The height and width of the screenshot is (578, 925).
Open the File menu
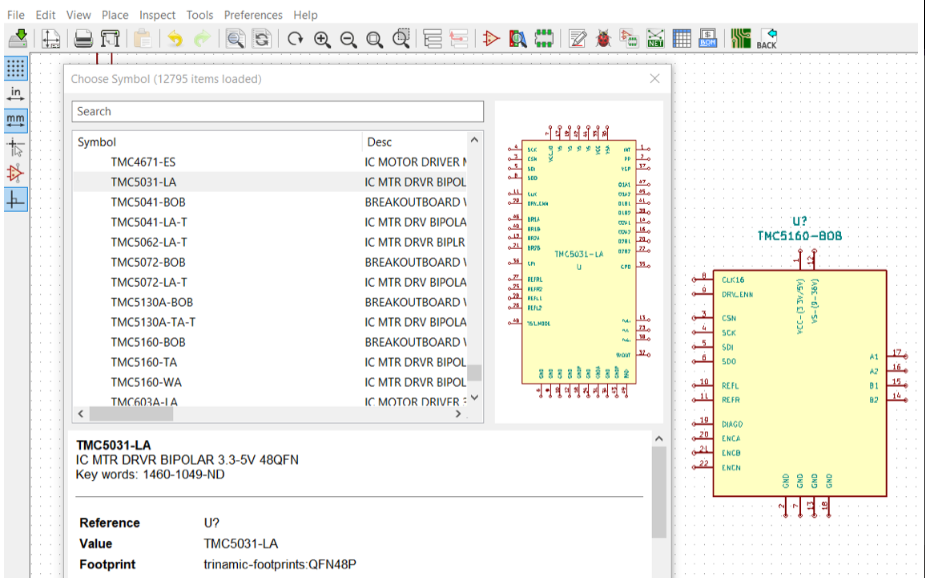[15, 15]
